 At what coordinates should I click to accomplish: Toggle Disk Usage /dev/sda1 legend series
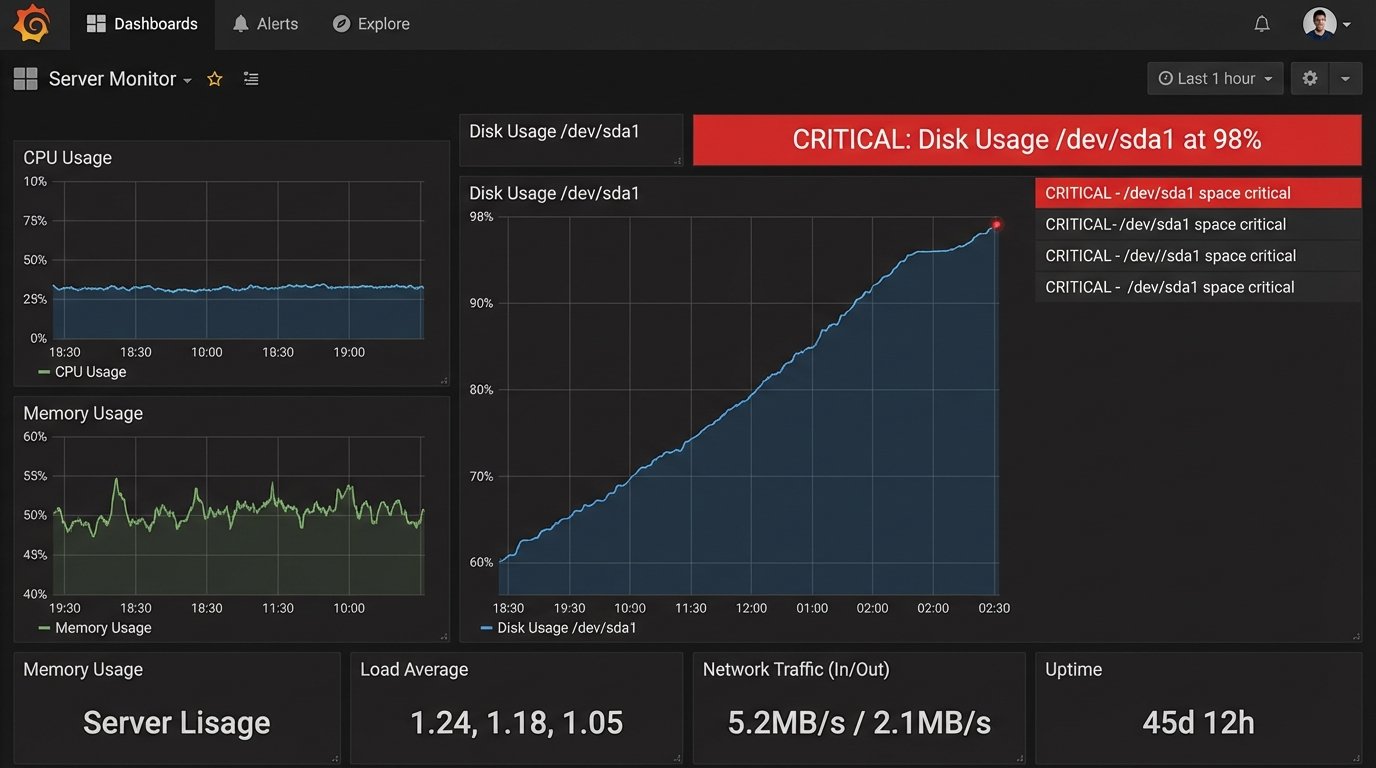(558, 628)
